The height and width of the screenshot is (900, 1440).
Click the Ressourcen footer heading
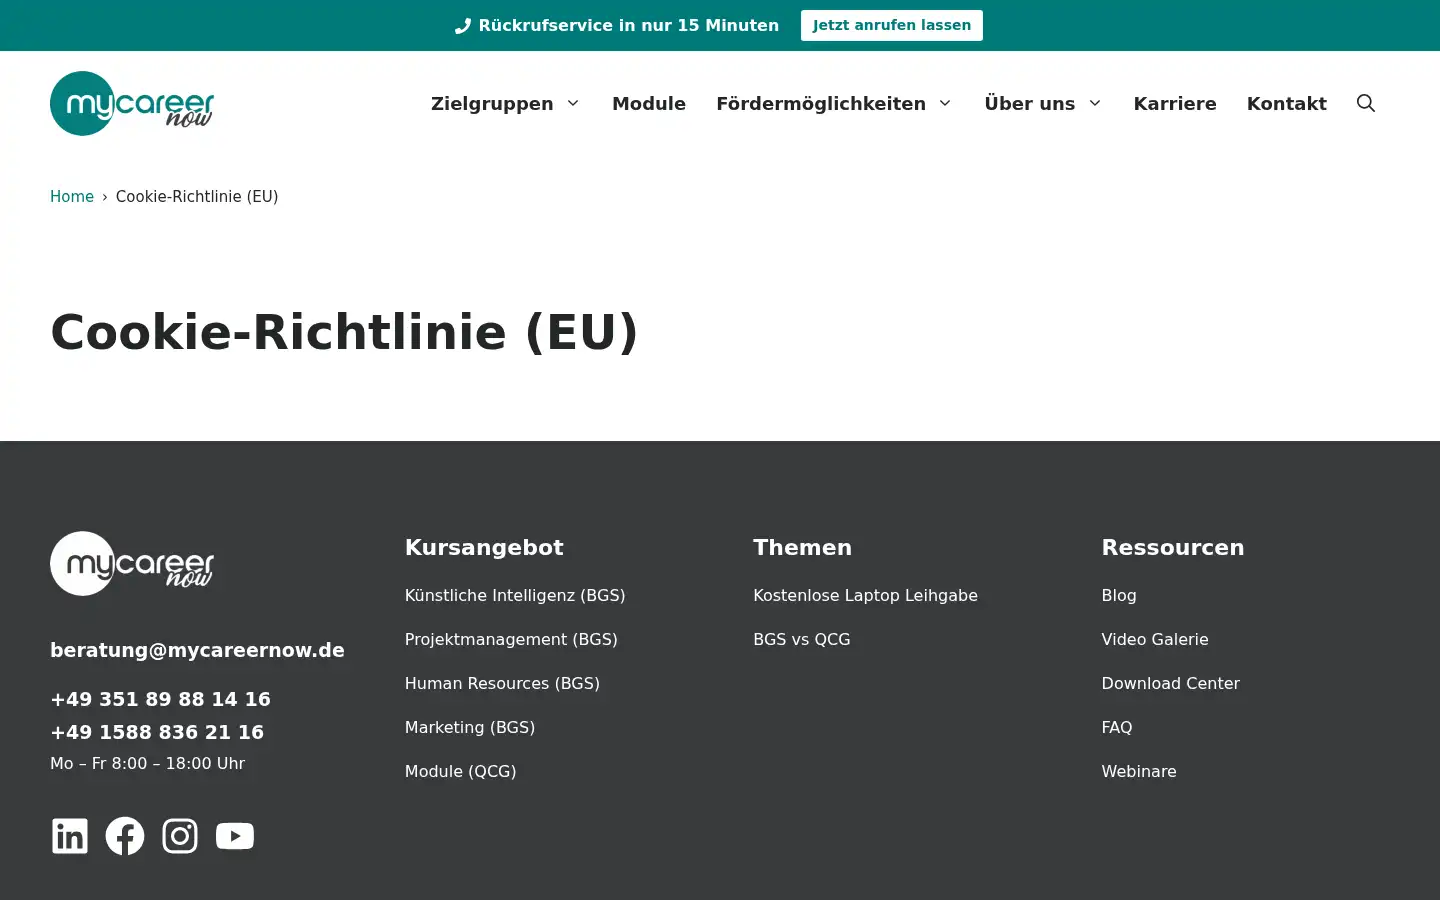coord(1173,547)
